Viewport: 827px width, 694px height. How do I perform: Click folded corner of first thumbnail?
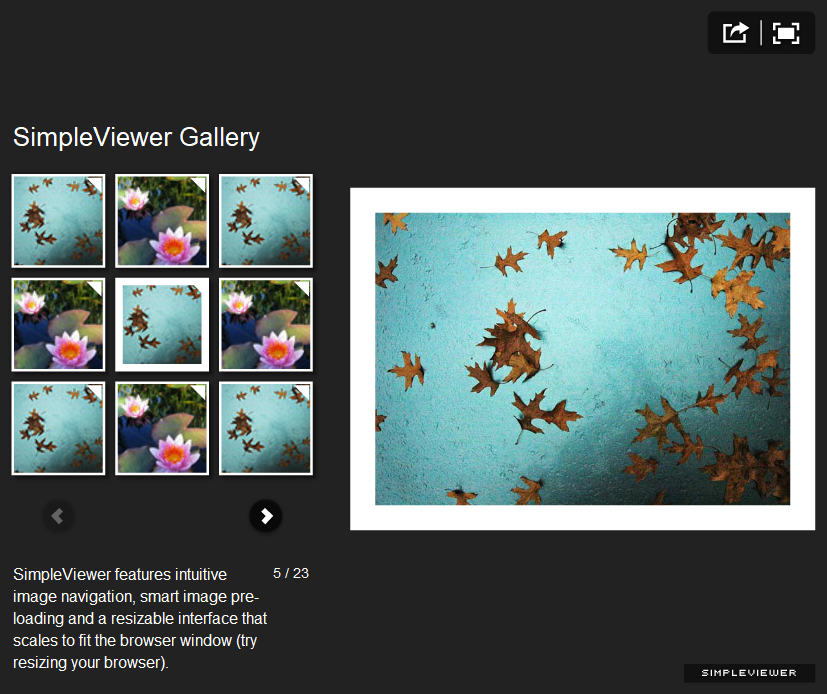pos(95,184)
